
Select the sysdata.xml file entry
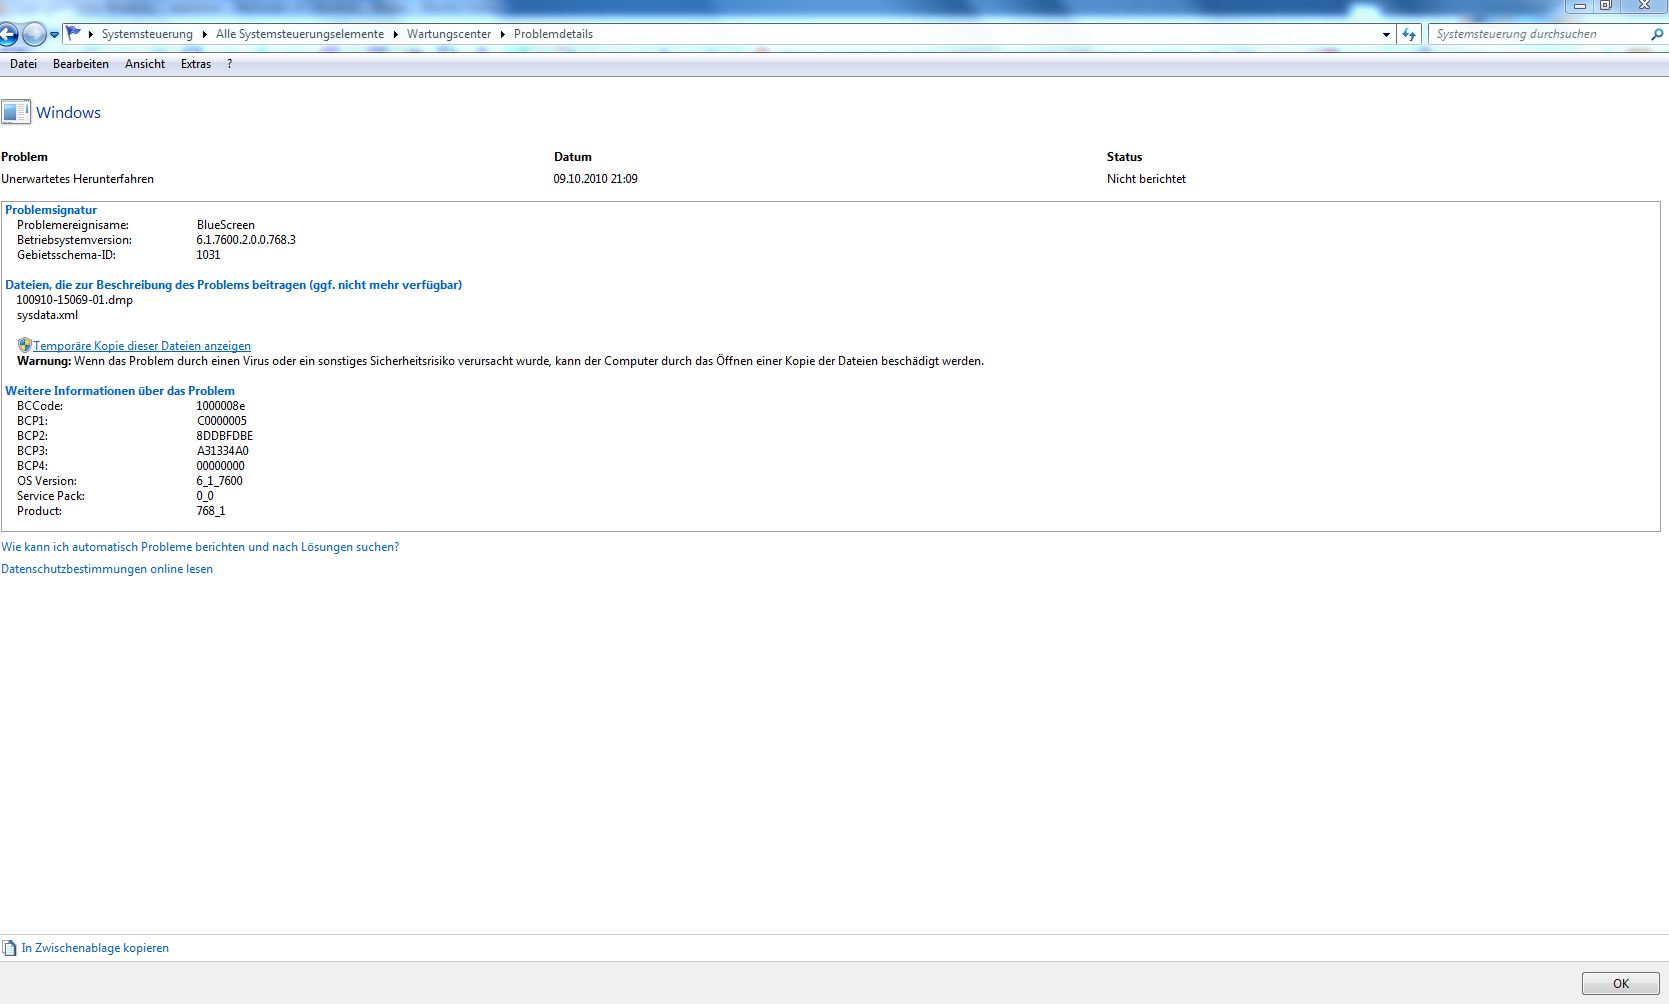[47, 315]
